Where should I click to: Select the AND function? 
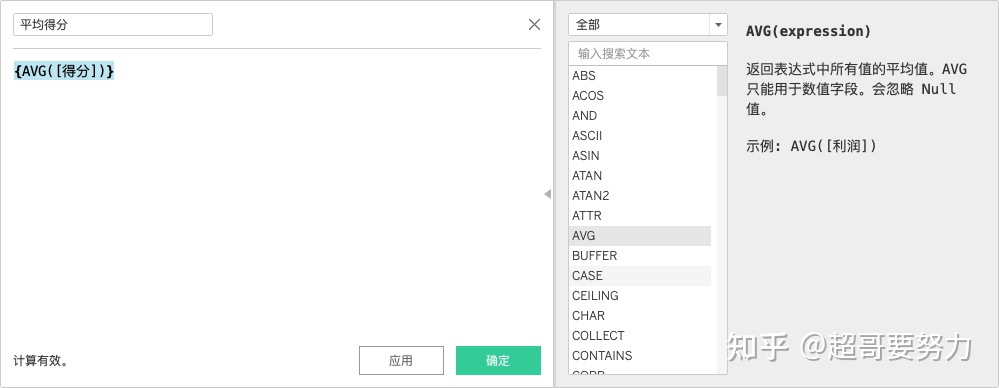point(640,116)
